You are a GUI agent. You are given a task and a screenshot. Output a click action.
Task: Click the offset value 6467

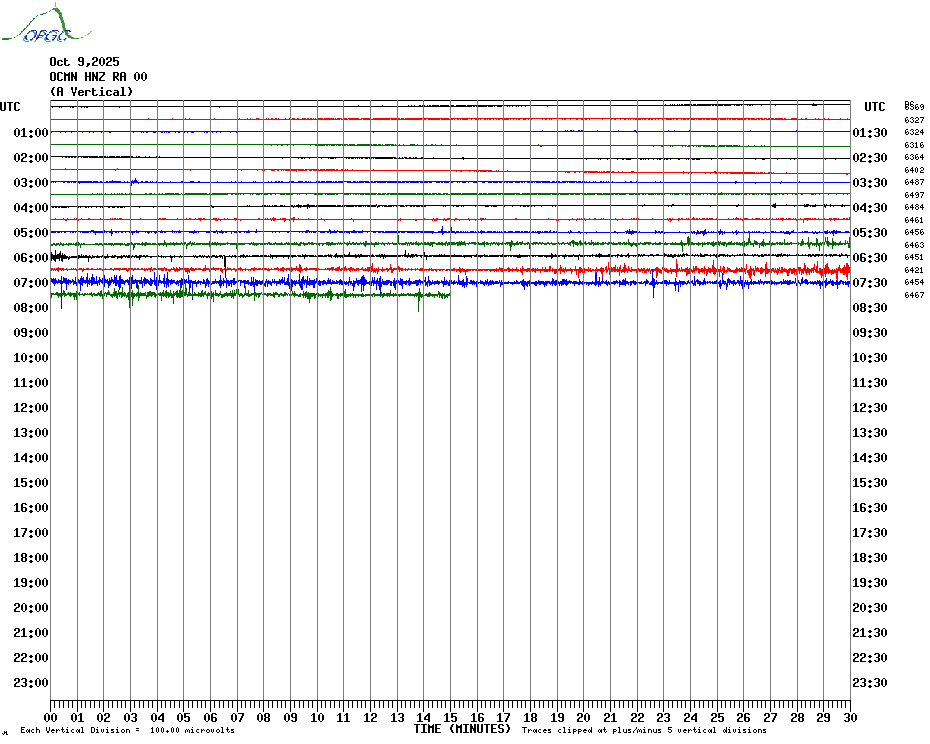(x=914, y=295)
